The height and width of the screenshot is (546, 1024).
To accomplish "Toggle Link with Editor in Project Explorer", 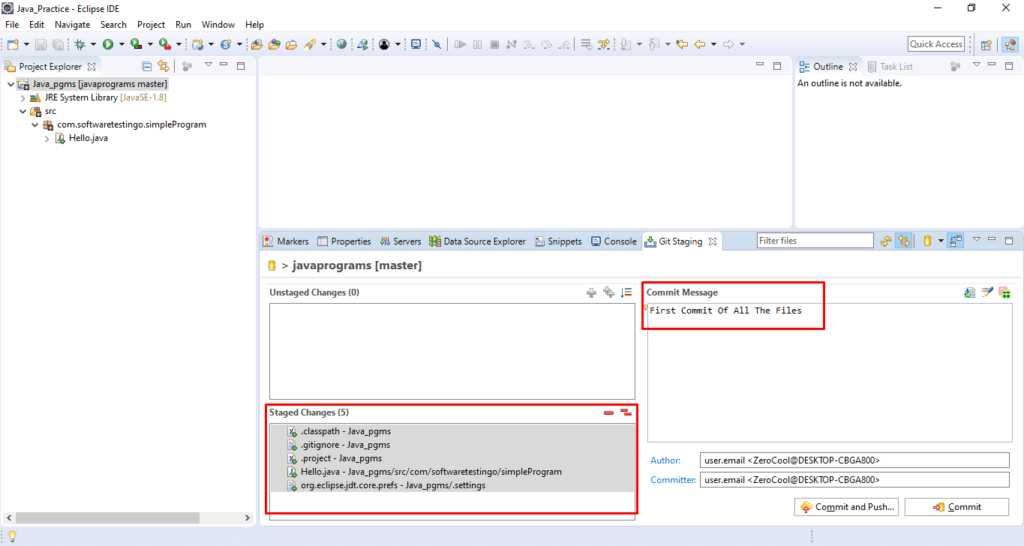I will 163,66.
